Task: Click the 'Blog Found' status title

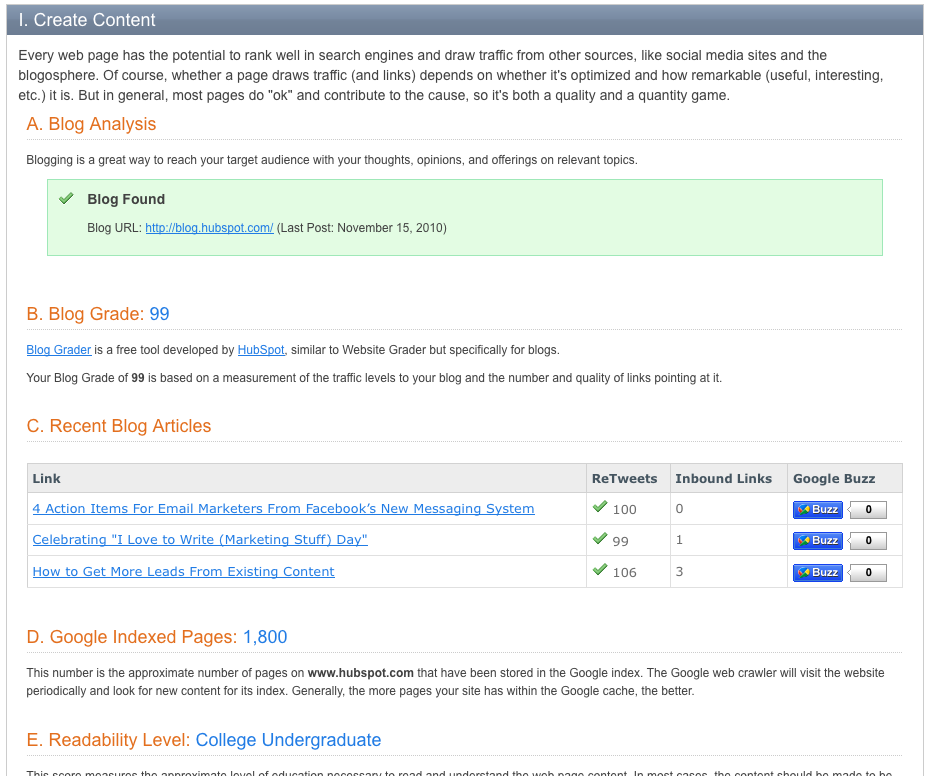Action: tap(126, 199)
